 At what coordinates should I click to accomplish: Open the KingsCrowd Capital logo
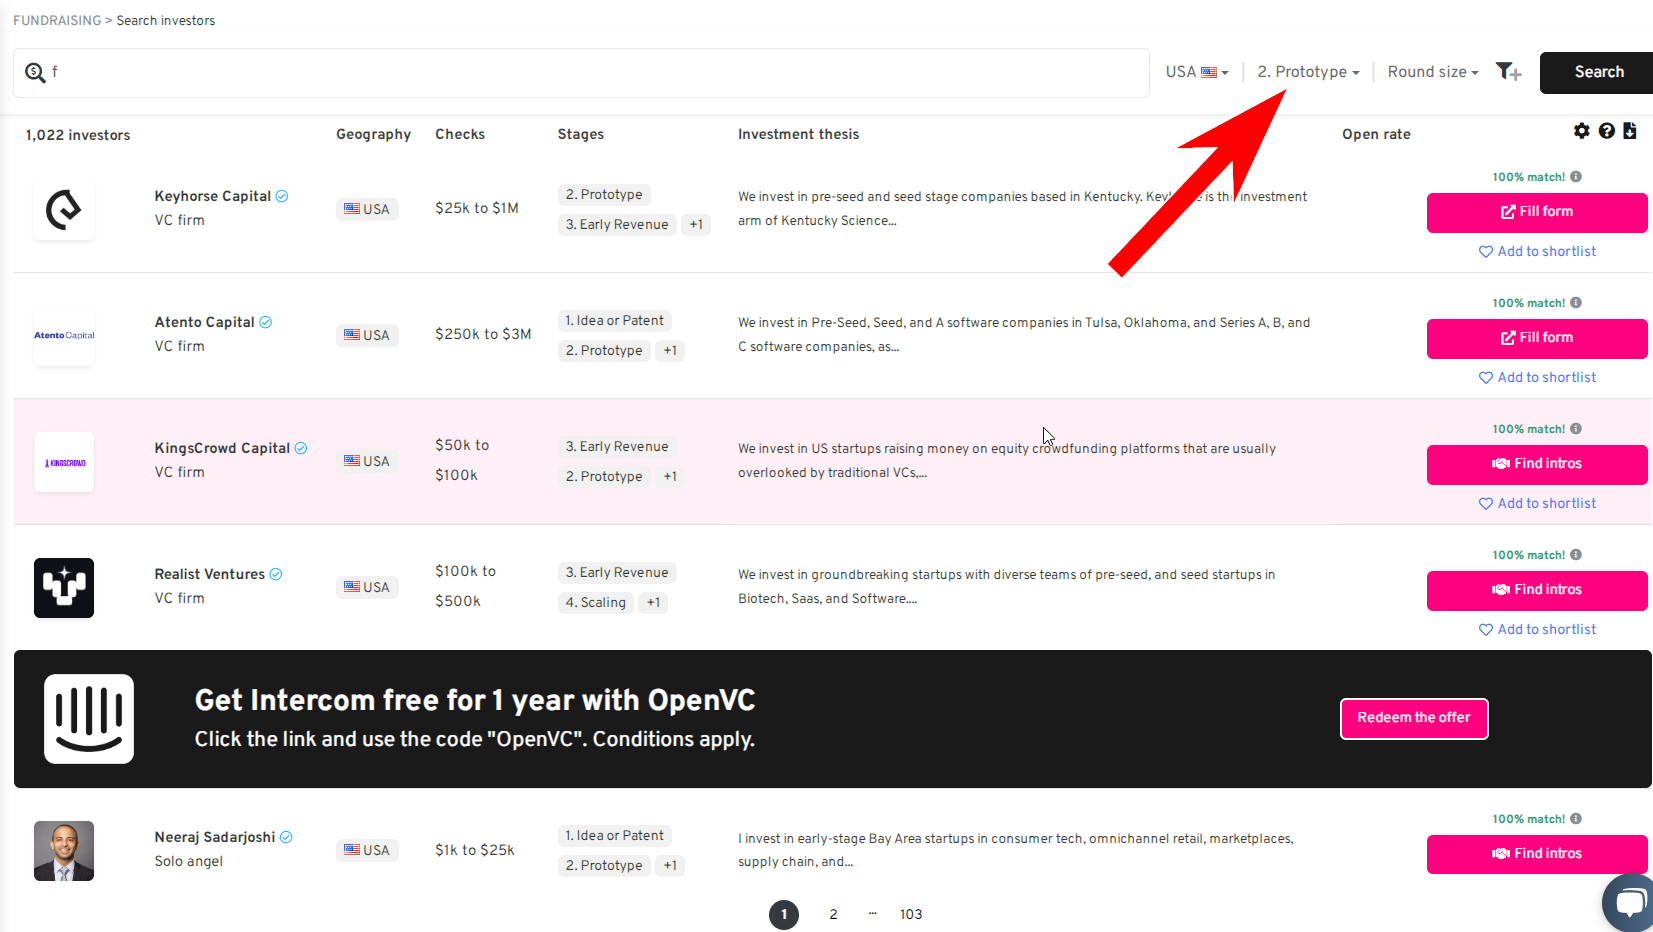[x=64, y=462]
